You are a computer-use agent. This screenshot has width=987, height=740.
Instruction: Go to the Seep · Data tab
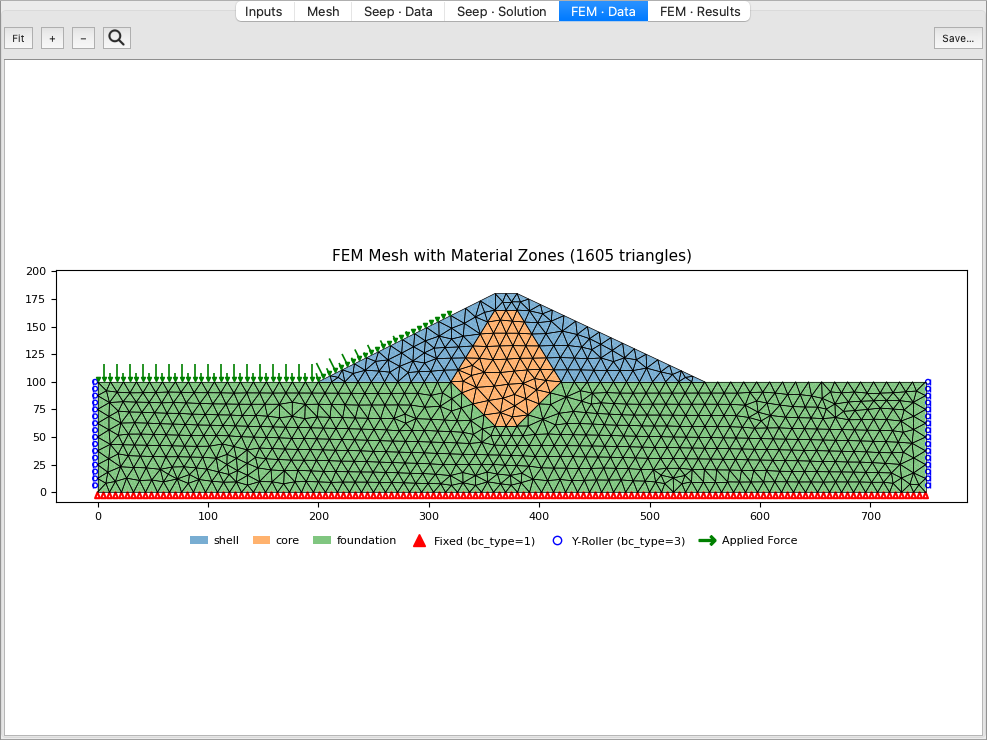click(398, 11)
